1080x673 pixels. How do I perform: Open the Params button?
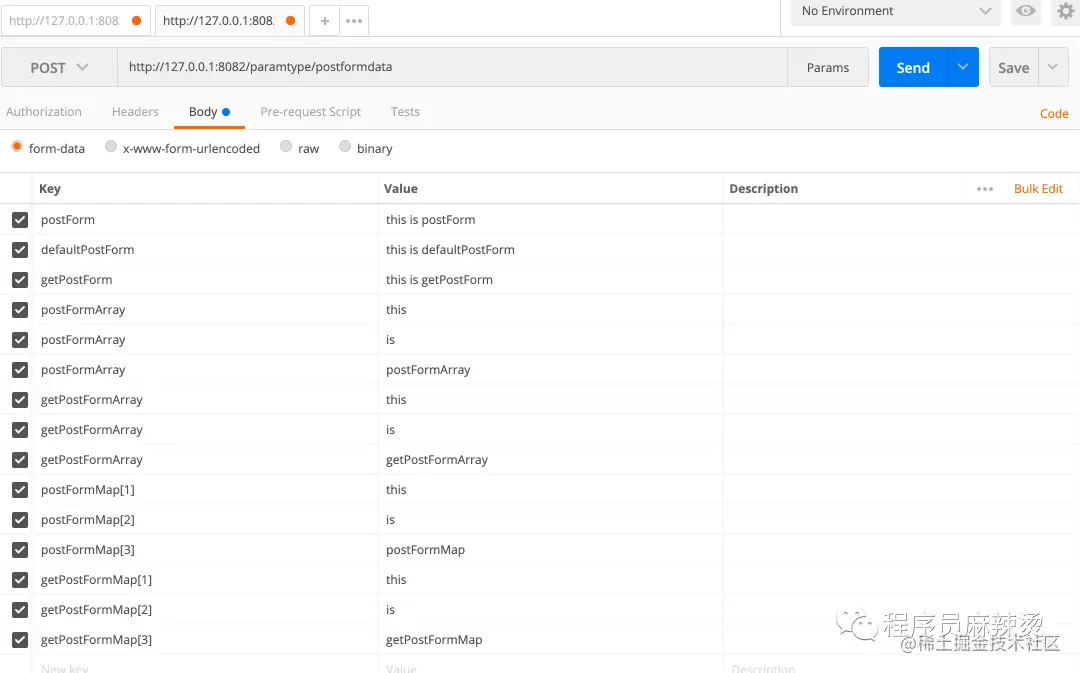tap(828, 68)
